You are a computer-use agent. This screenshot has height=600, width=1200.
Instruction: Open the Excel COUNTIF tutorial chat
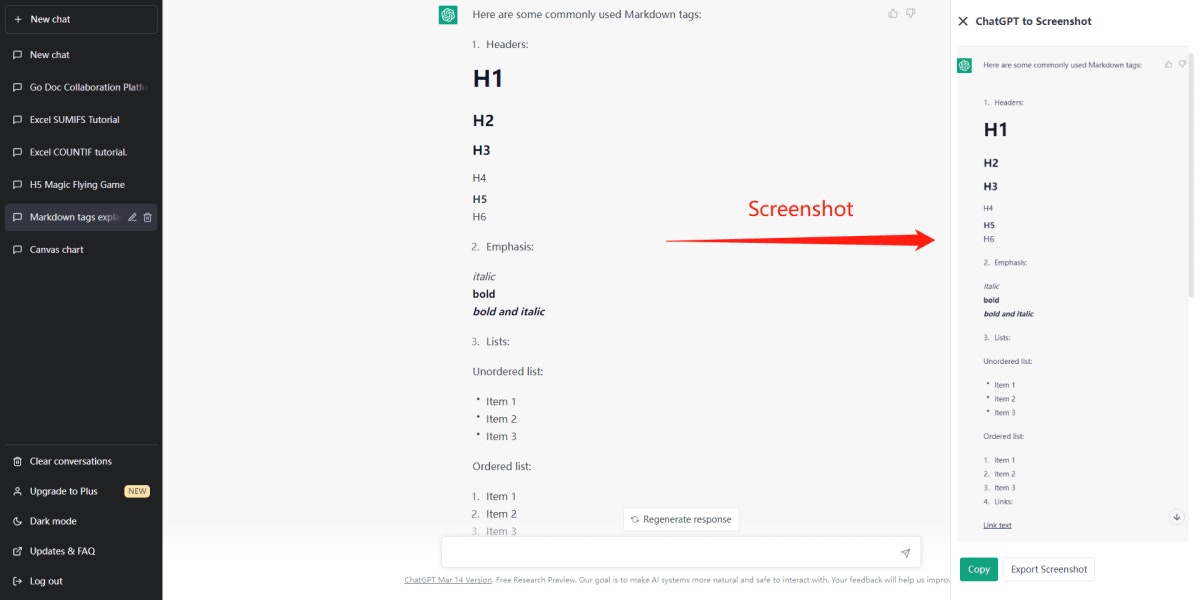point(81,152)
